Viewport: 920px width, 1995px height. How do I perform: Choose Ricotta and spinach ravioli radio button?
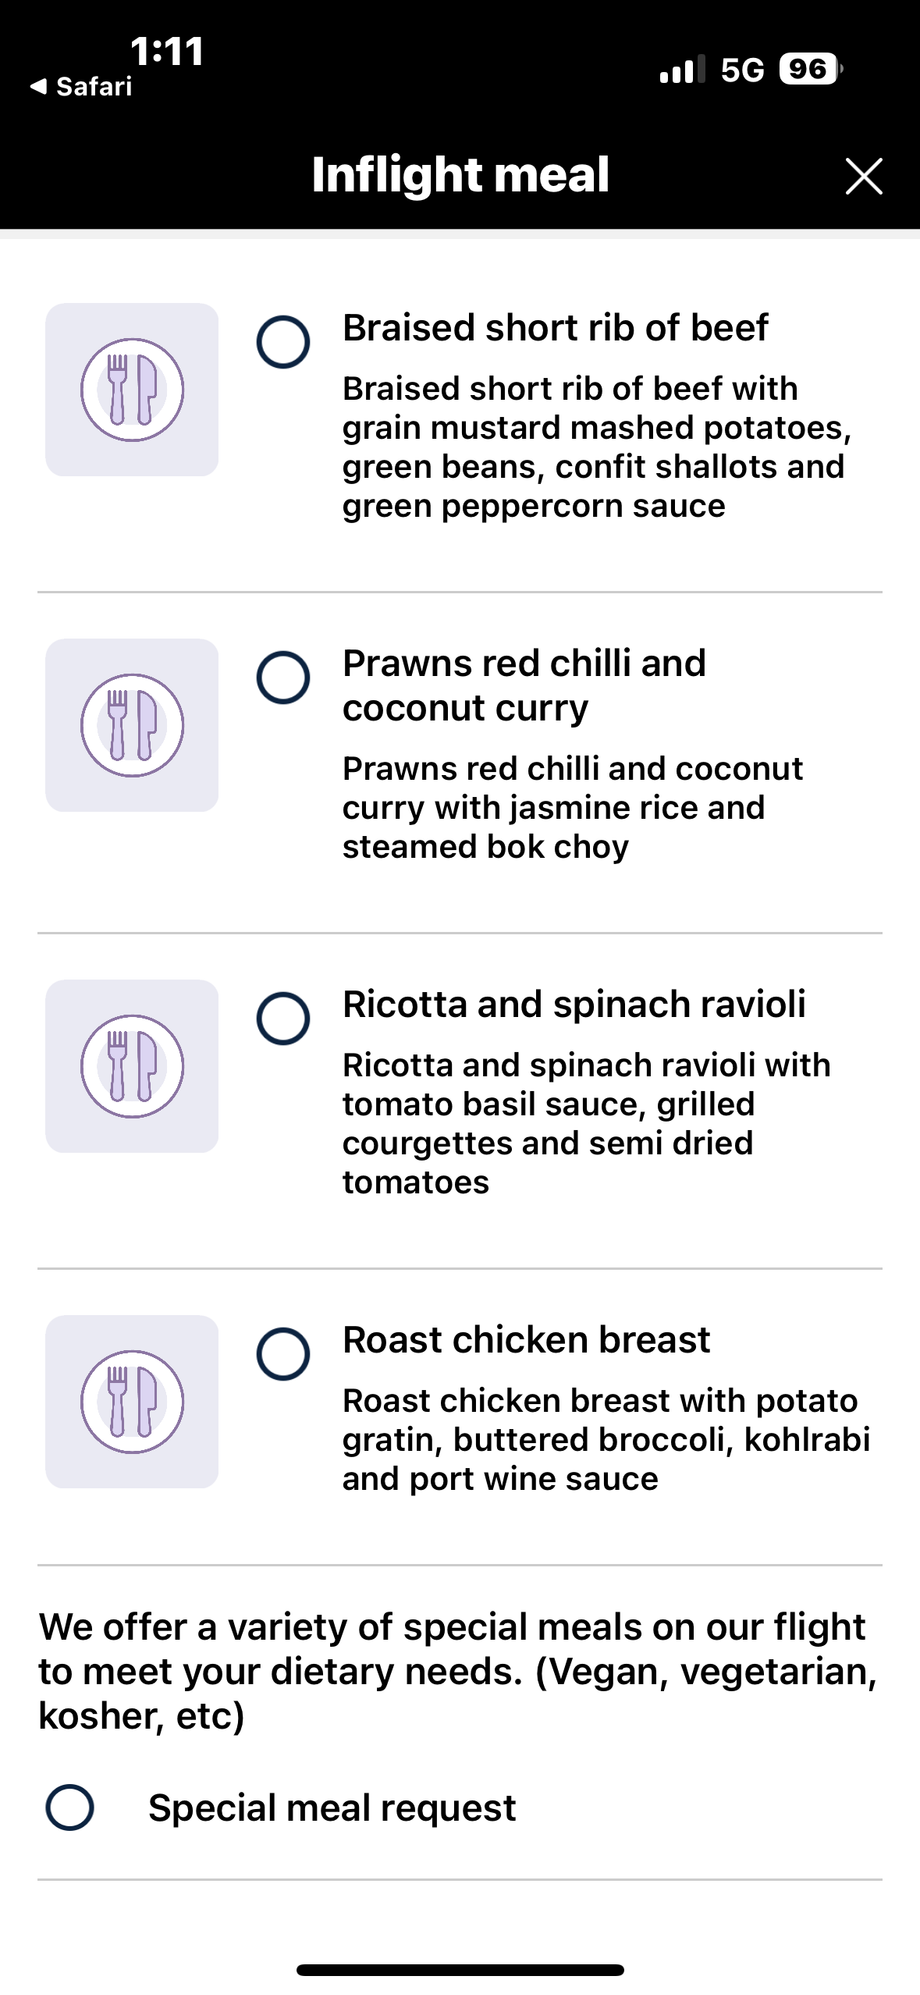[283, 1018]
